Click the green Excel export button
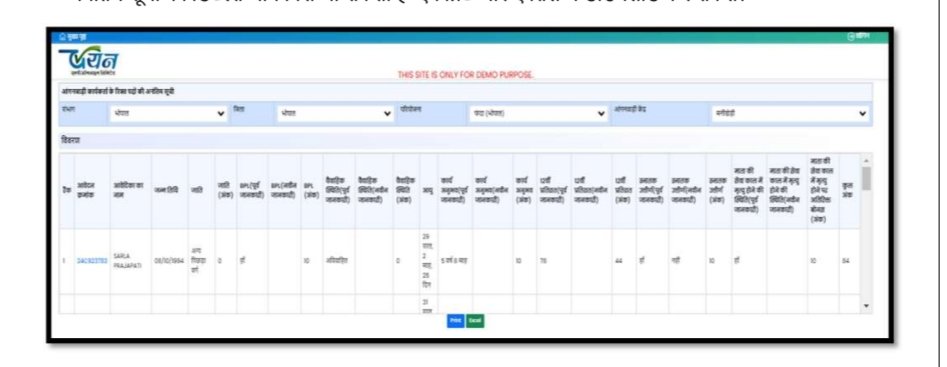This screenshot has width=947, height=367. (475, 321)
